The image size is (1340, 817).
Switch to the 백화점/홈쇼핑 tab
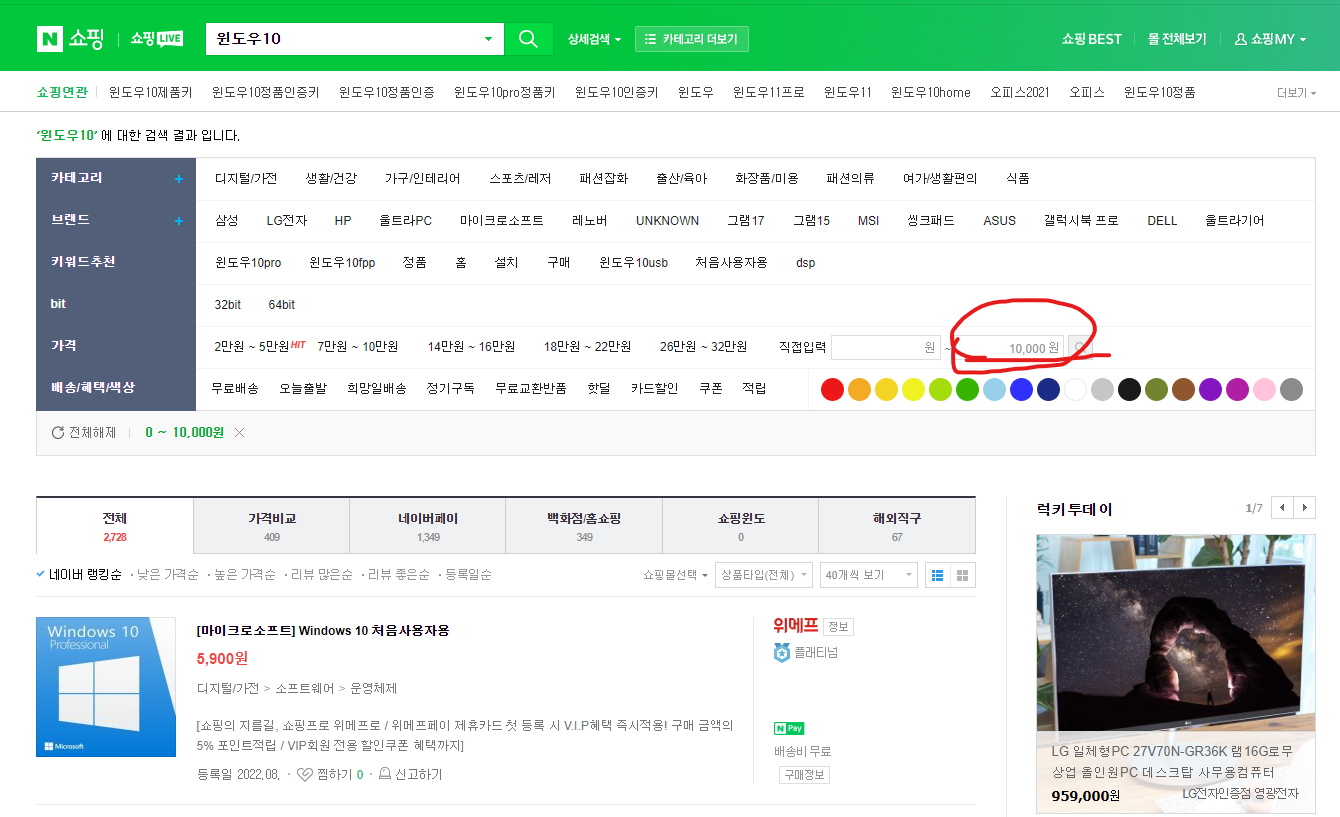pos(584,526)
